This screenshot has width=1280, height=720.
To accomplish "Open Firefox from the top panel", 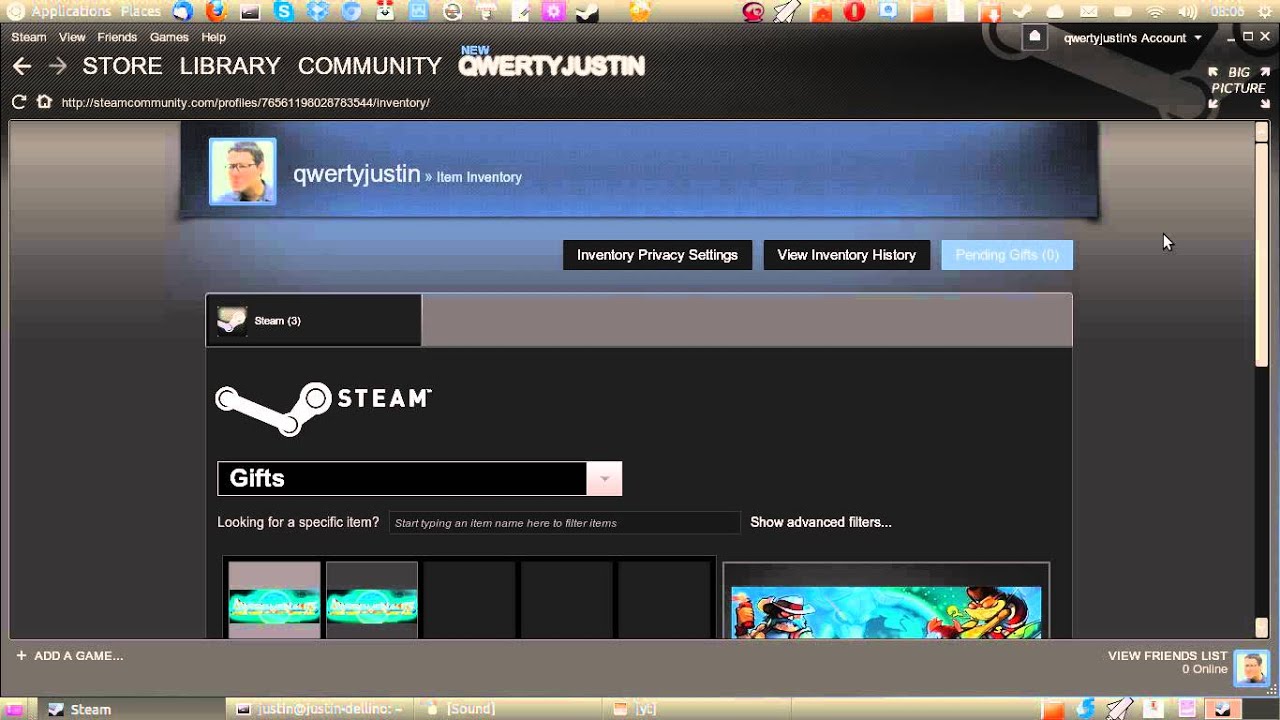I will click(216, 12).
